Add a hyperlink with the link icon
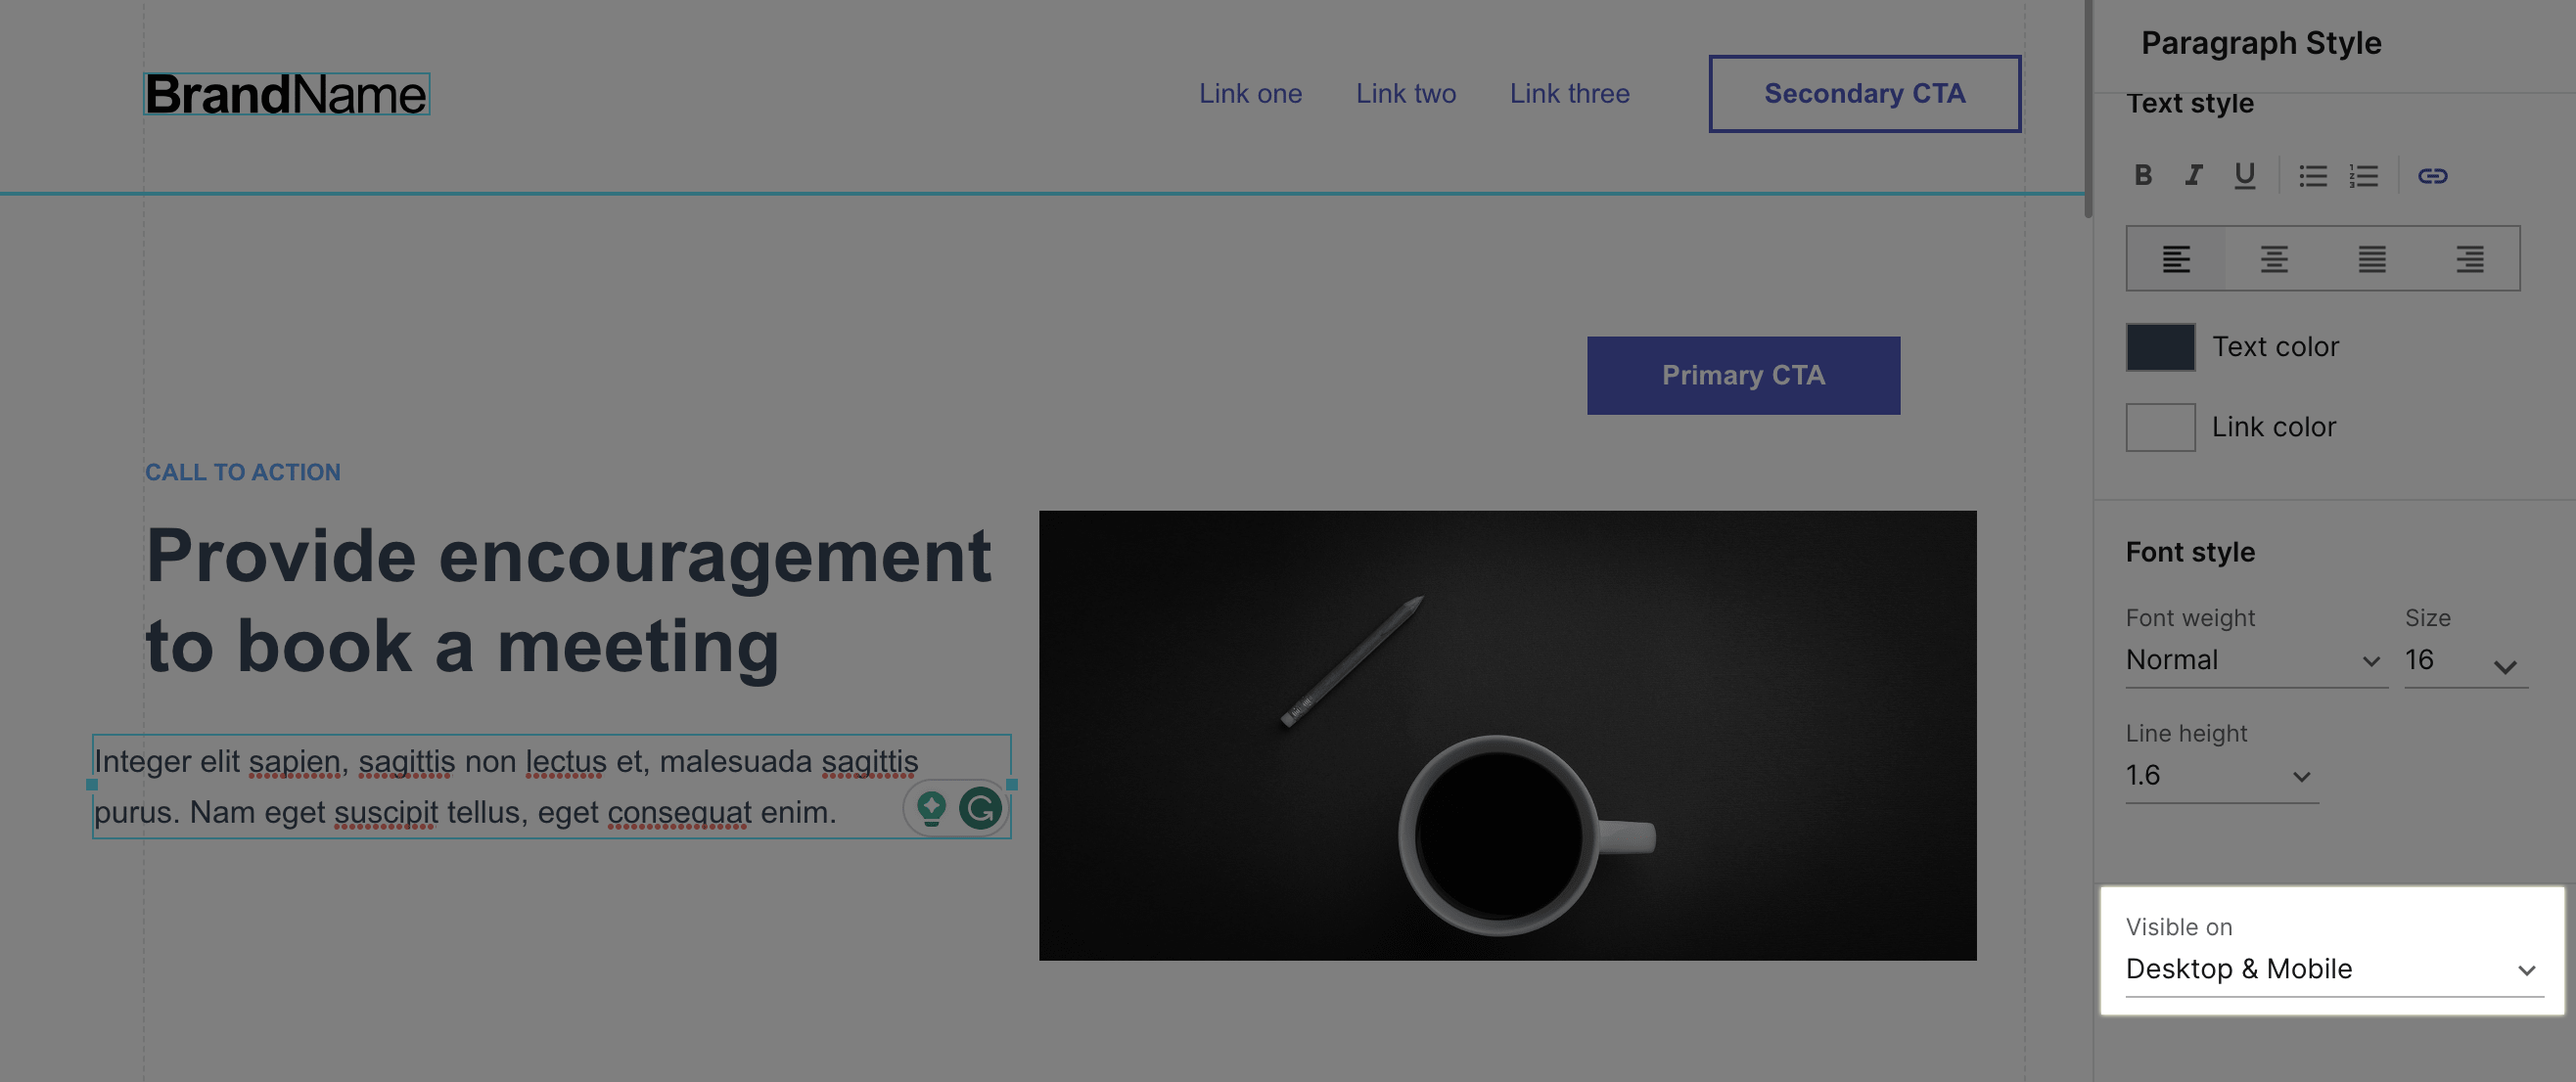This screenshot has width=2576, height=1082. (2432, 176)
